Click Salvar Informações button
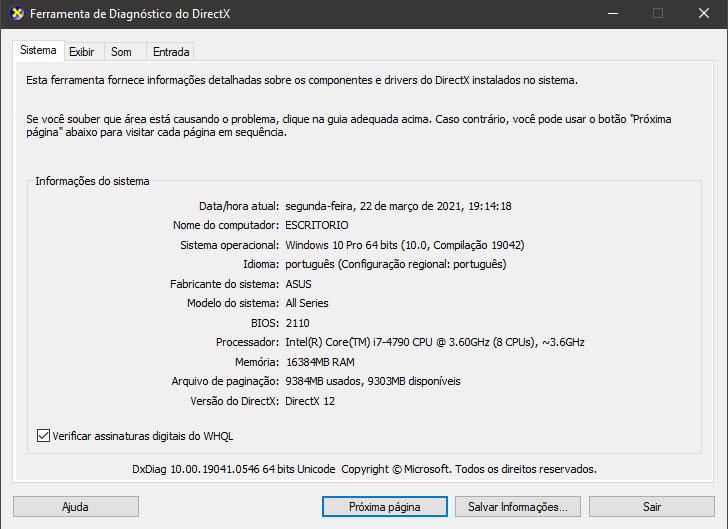This screenshot has height=529, width=728. [518, 507]
